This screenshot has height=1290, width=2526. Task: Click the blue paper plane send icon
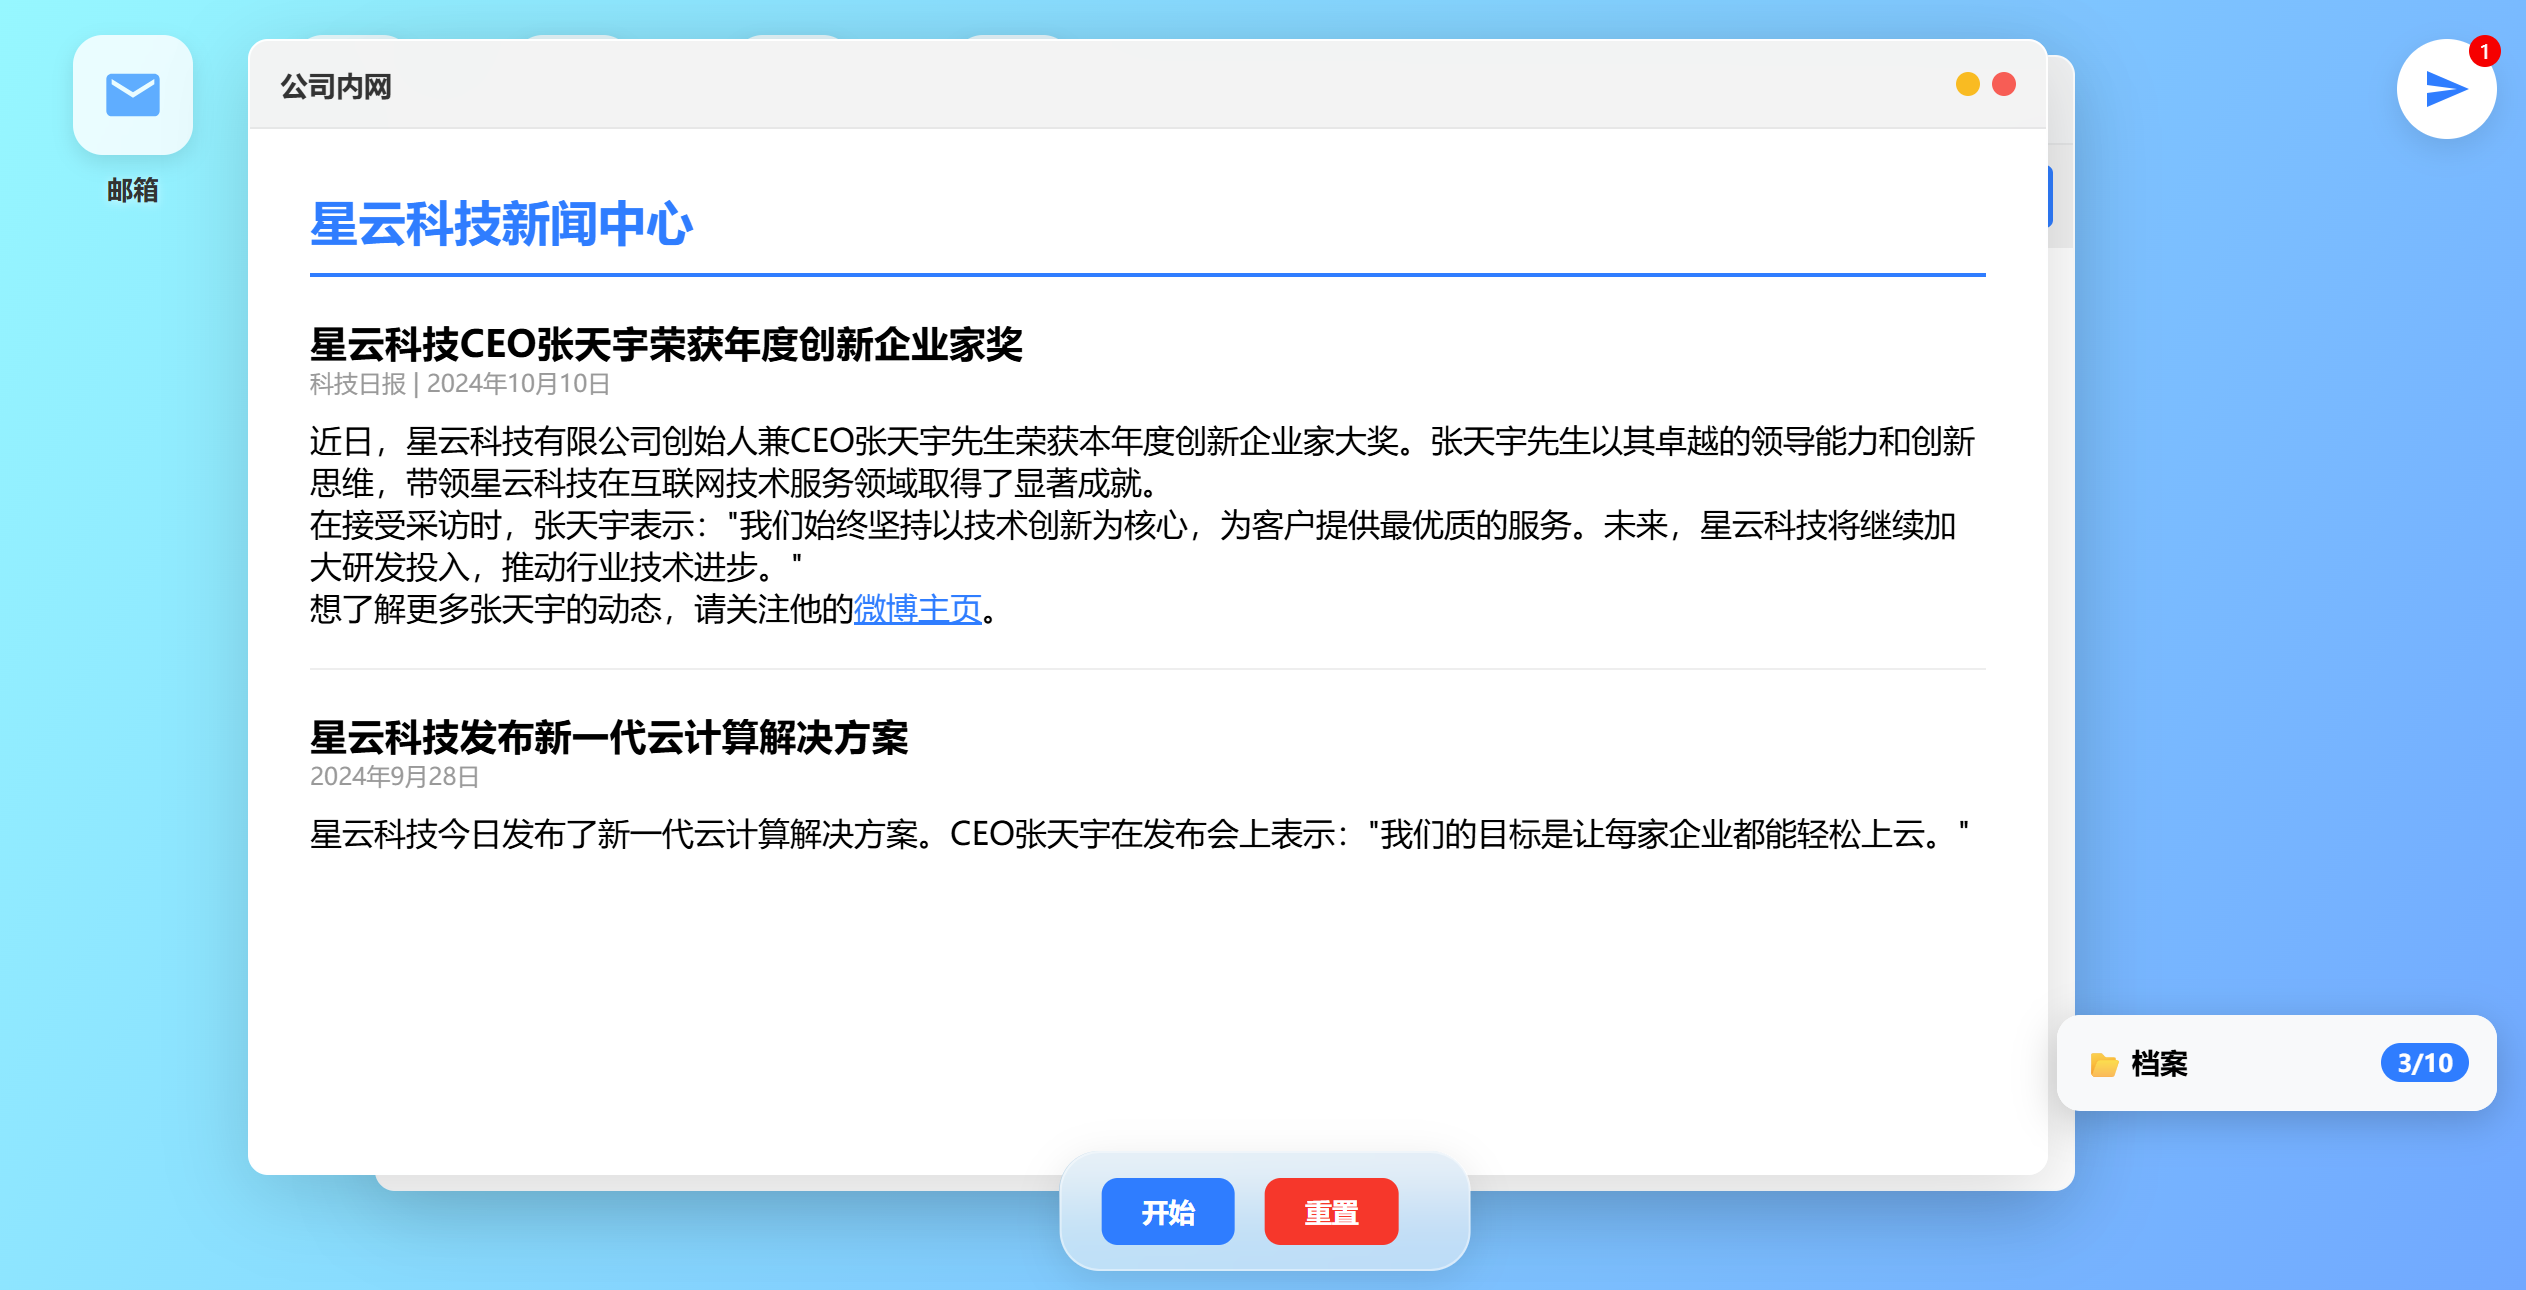2444,90
